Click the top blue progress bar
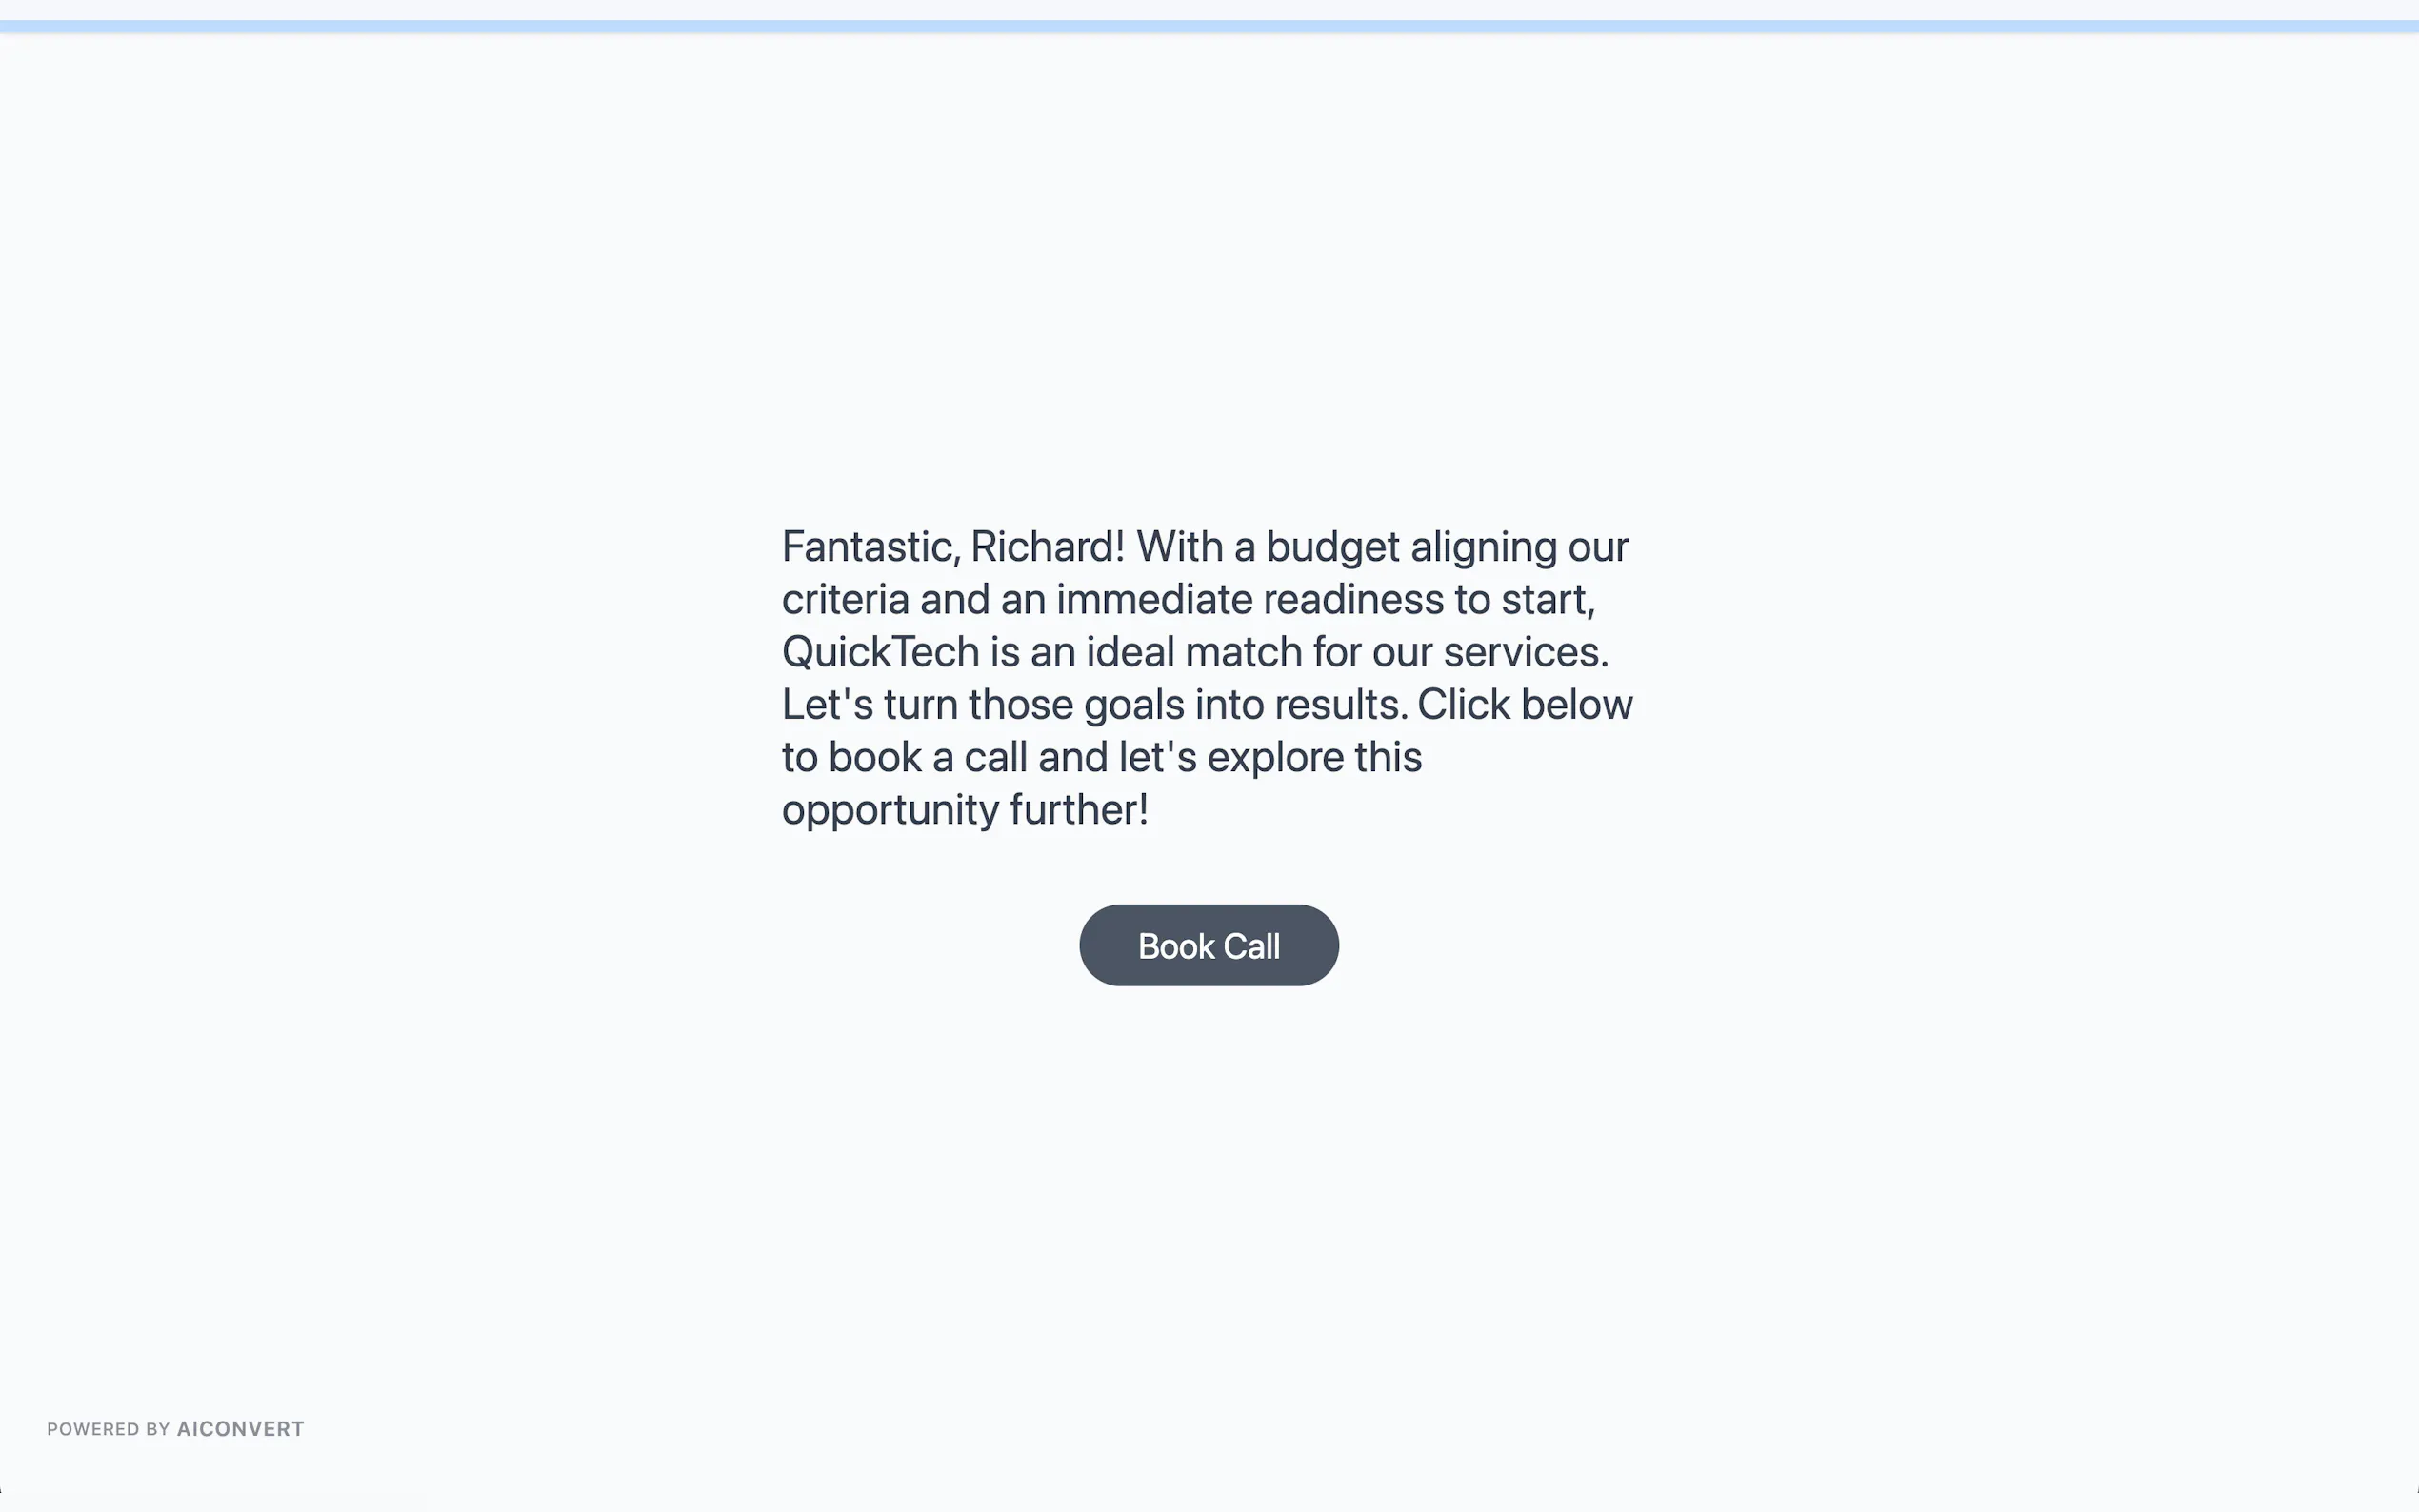The width and height of the screenshot is (2419, 1512). [x=1208, y=26]
